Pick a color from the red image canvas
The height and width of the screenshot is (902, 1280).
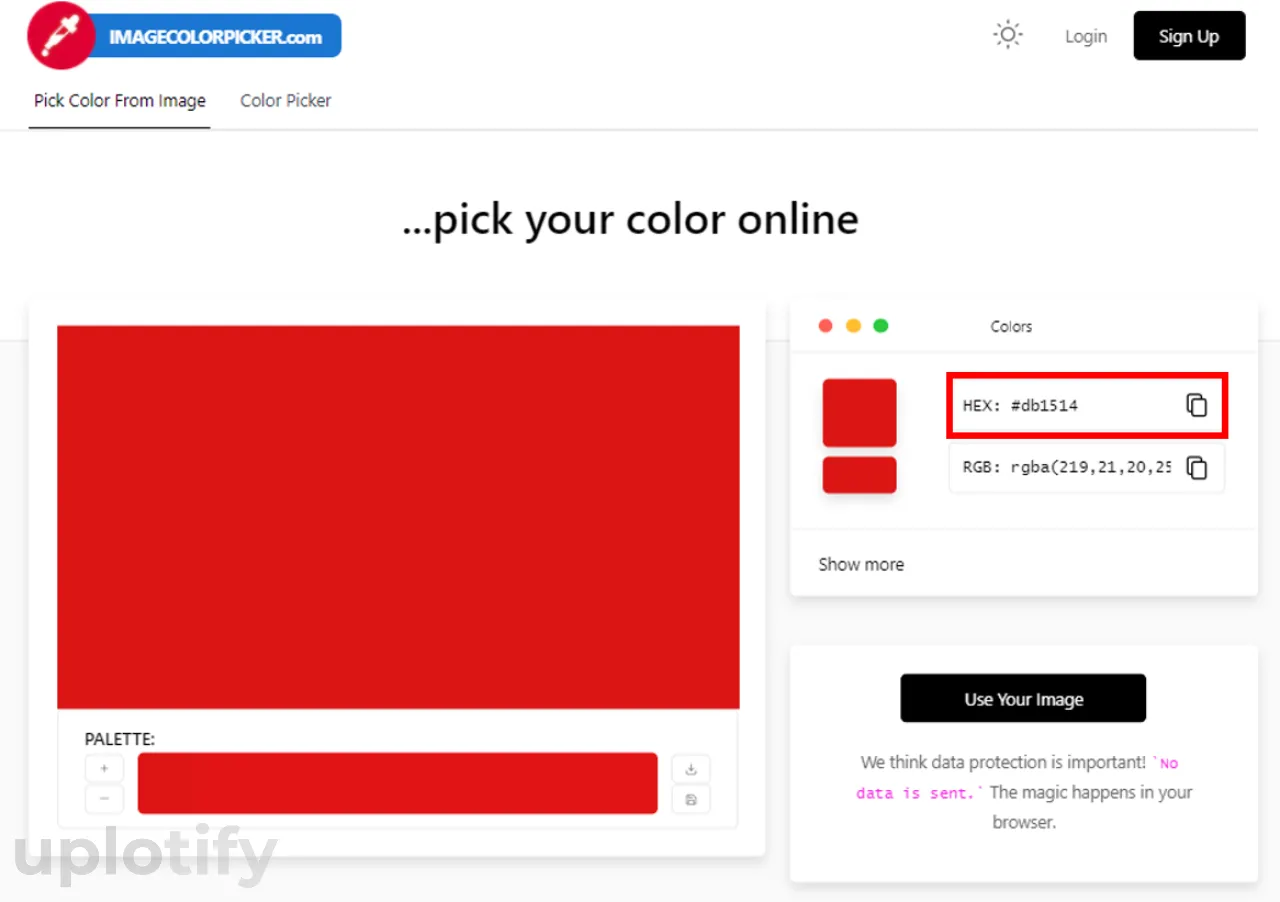tap(398, 517)
